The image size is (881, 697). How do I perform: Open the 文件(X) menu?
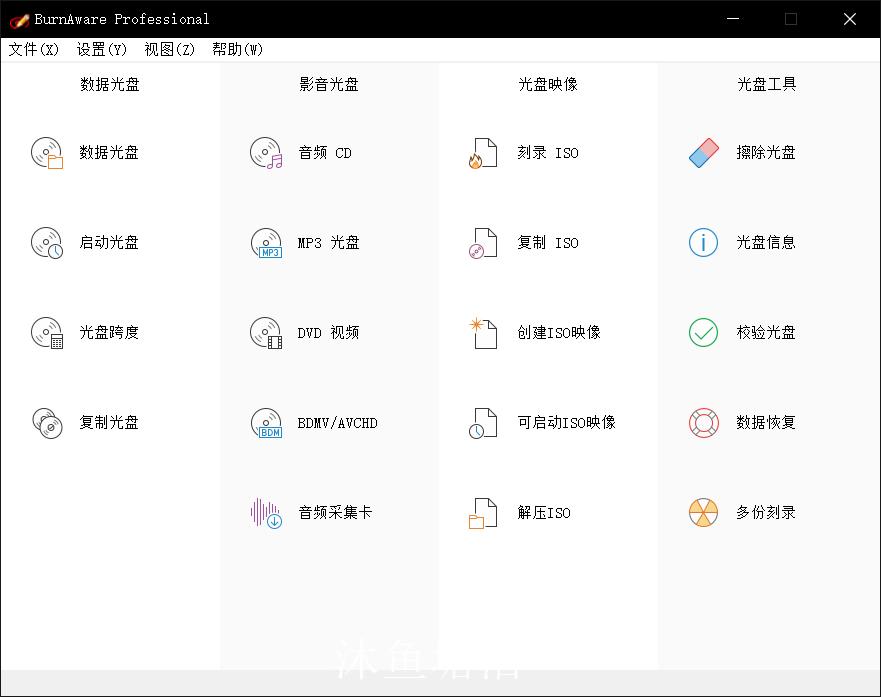point(33,48)
